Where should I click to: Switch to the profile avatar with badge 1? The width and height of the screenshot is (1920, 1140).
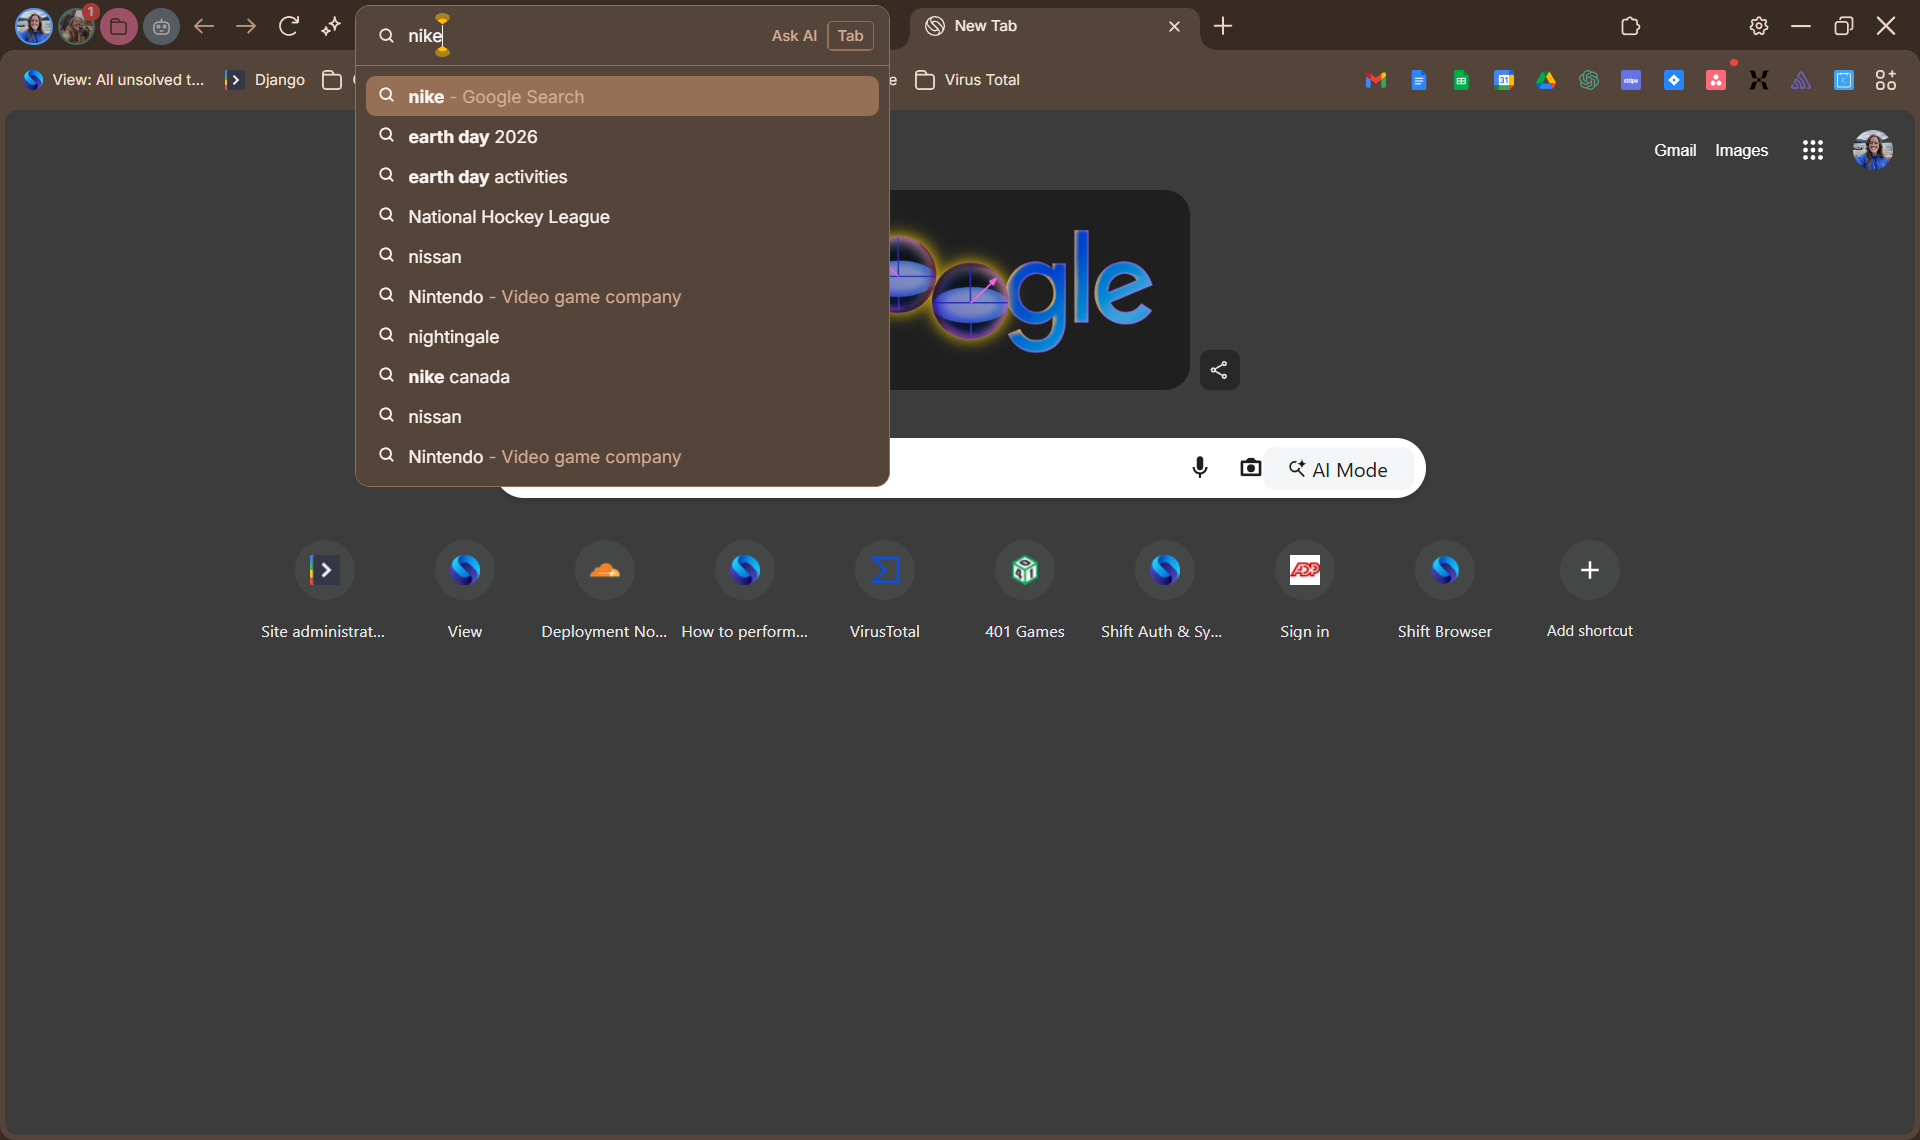click(x=77, y=26)
